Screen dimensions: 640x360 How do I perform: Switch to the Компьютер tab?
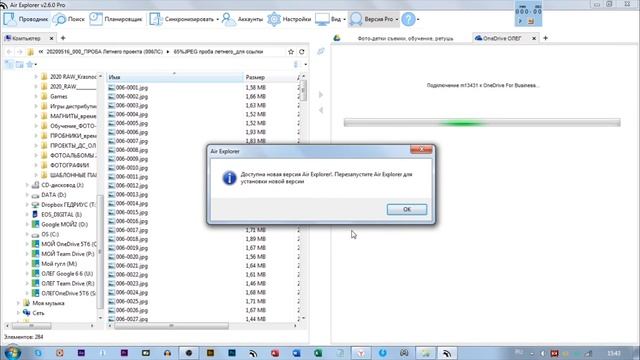pos(26,38)
